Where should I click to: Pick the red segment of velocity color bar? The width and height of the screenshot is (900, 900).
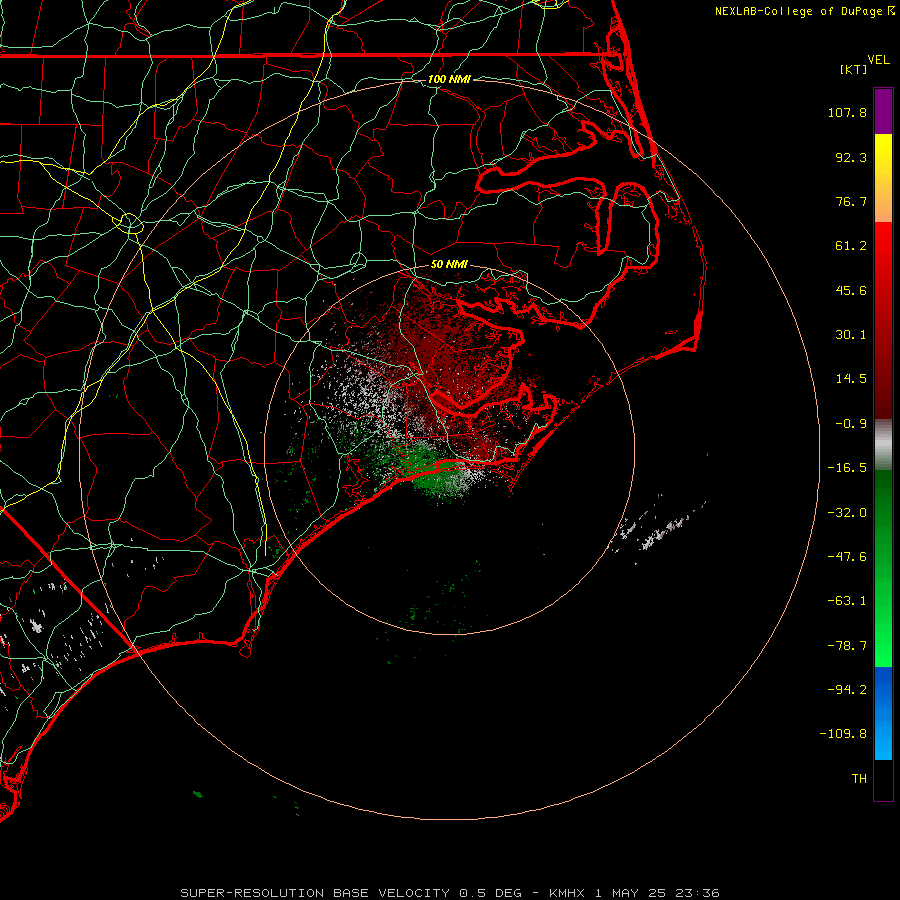coord(883,320)
